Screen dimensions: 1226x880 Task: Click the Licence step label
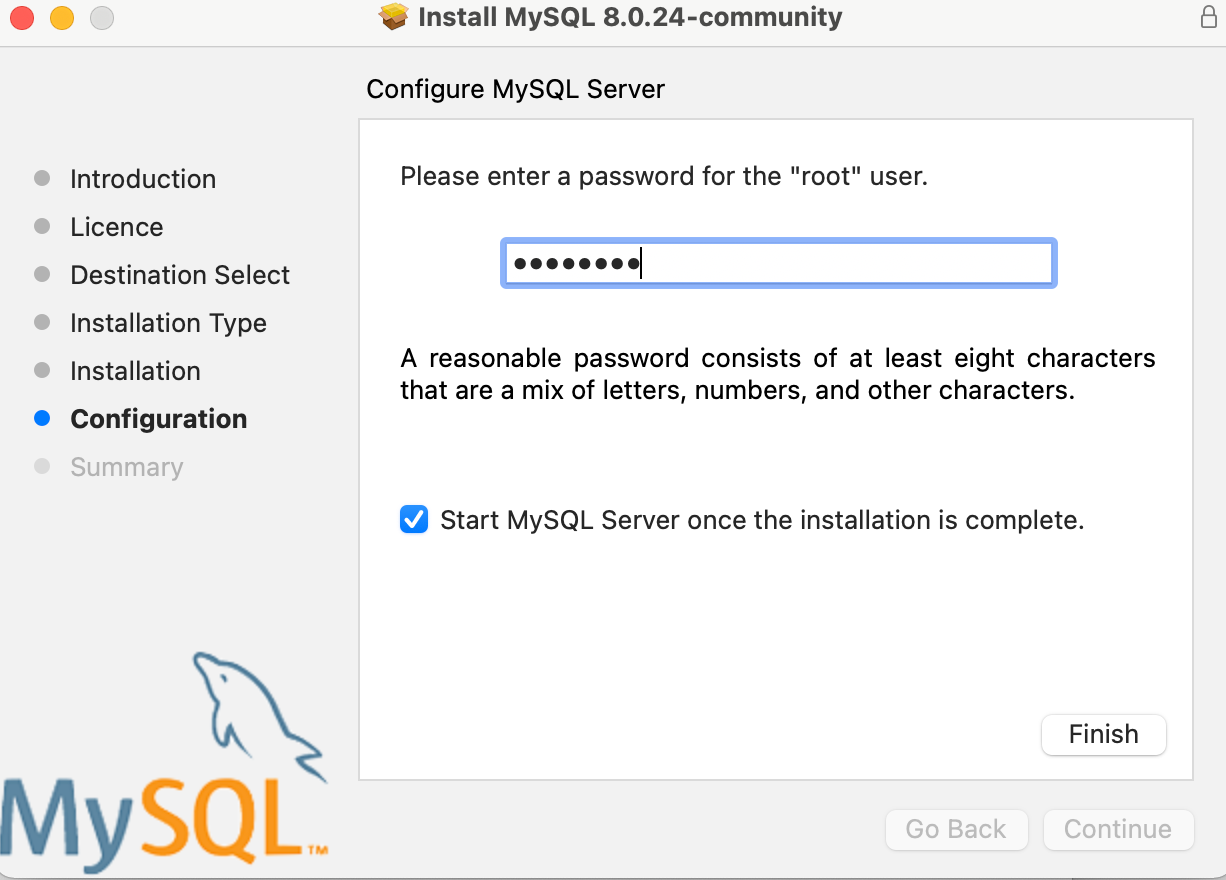point(116,226)
